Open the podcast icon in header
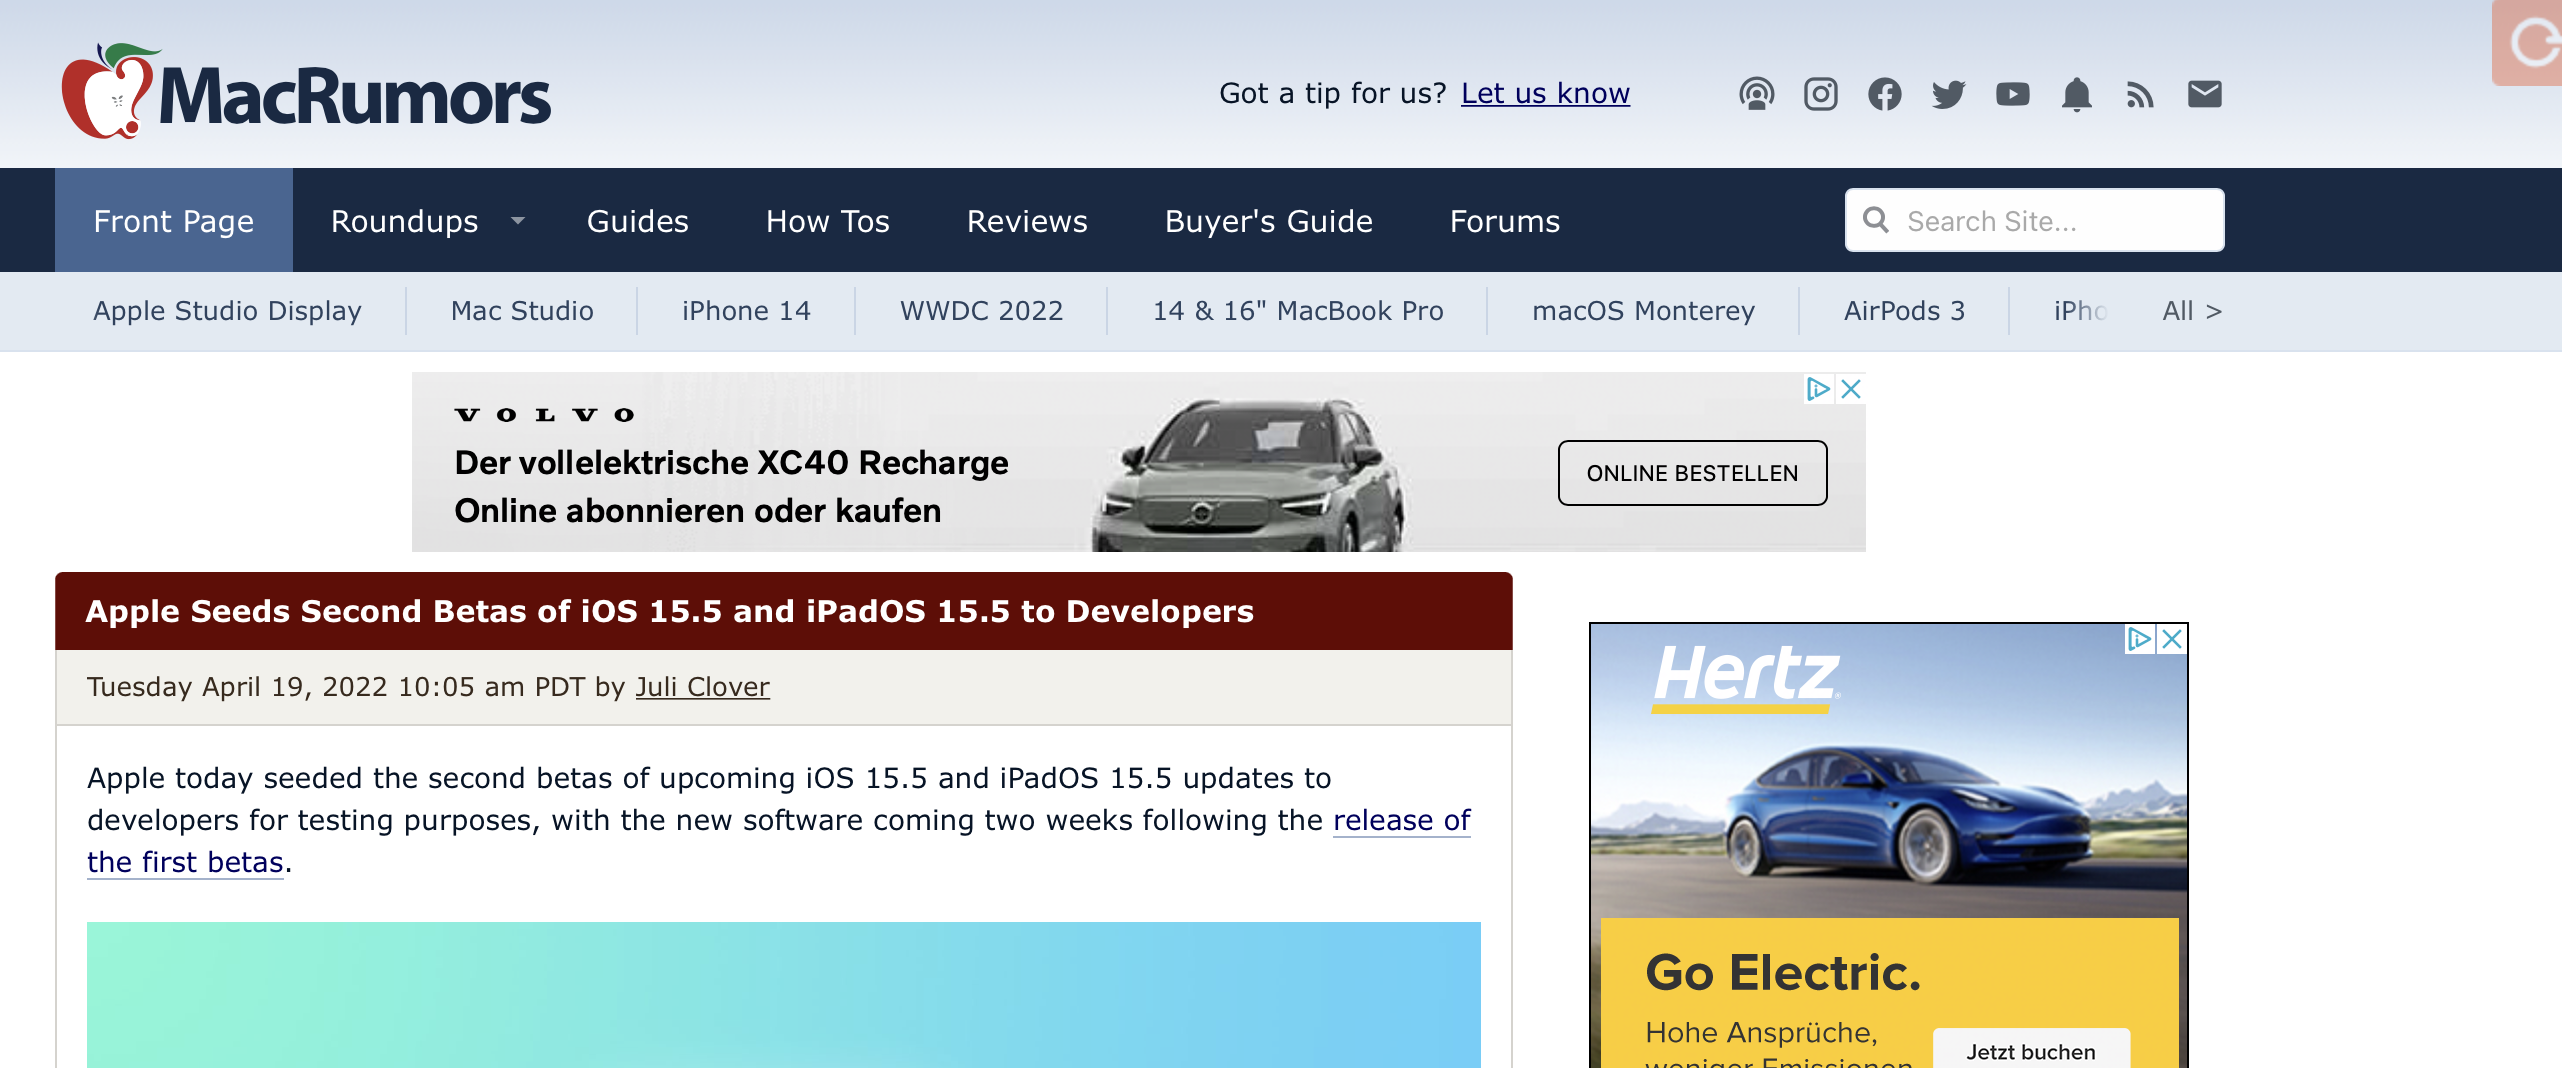The height and width of the screenshot is (1068, 2562). [1757, 94]
